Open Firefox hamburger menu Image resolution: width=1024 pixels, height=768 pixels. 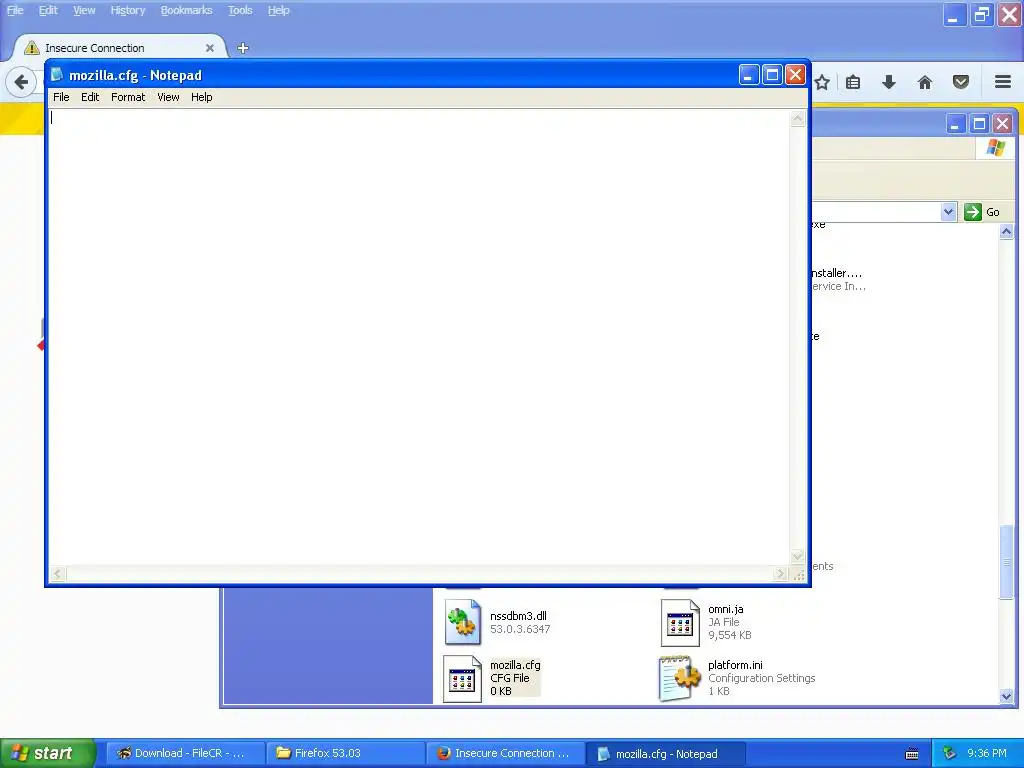tap(1003, 82)
